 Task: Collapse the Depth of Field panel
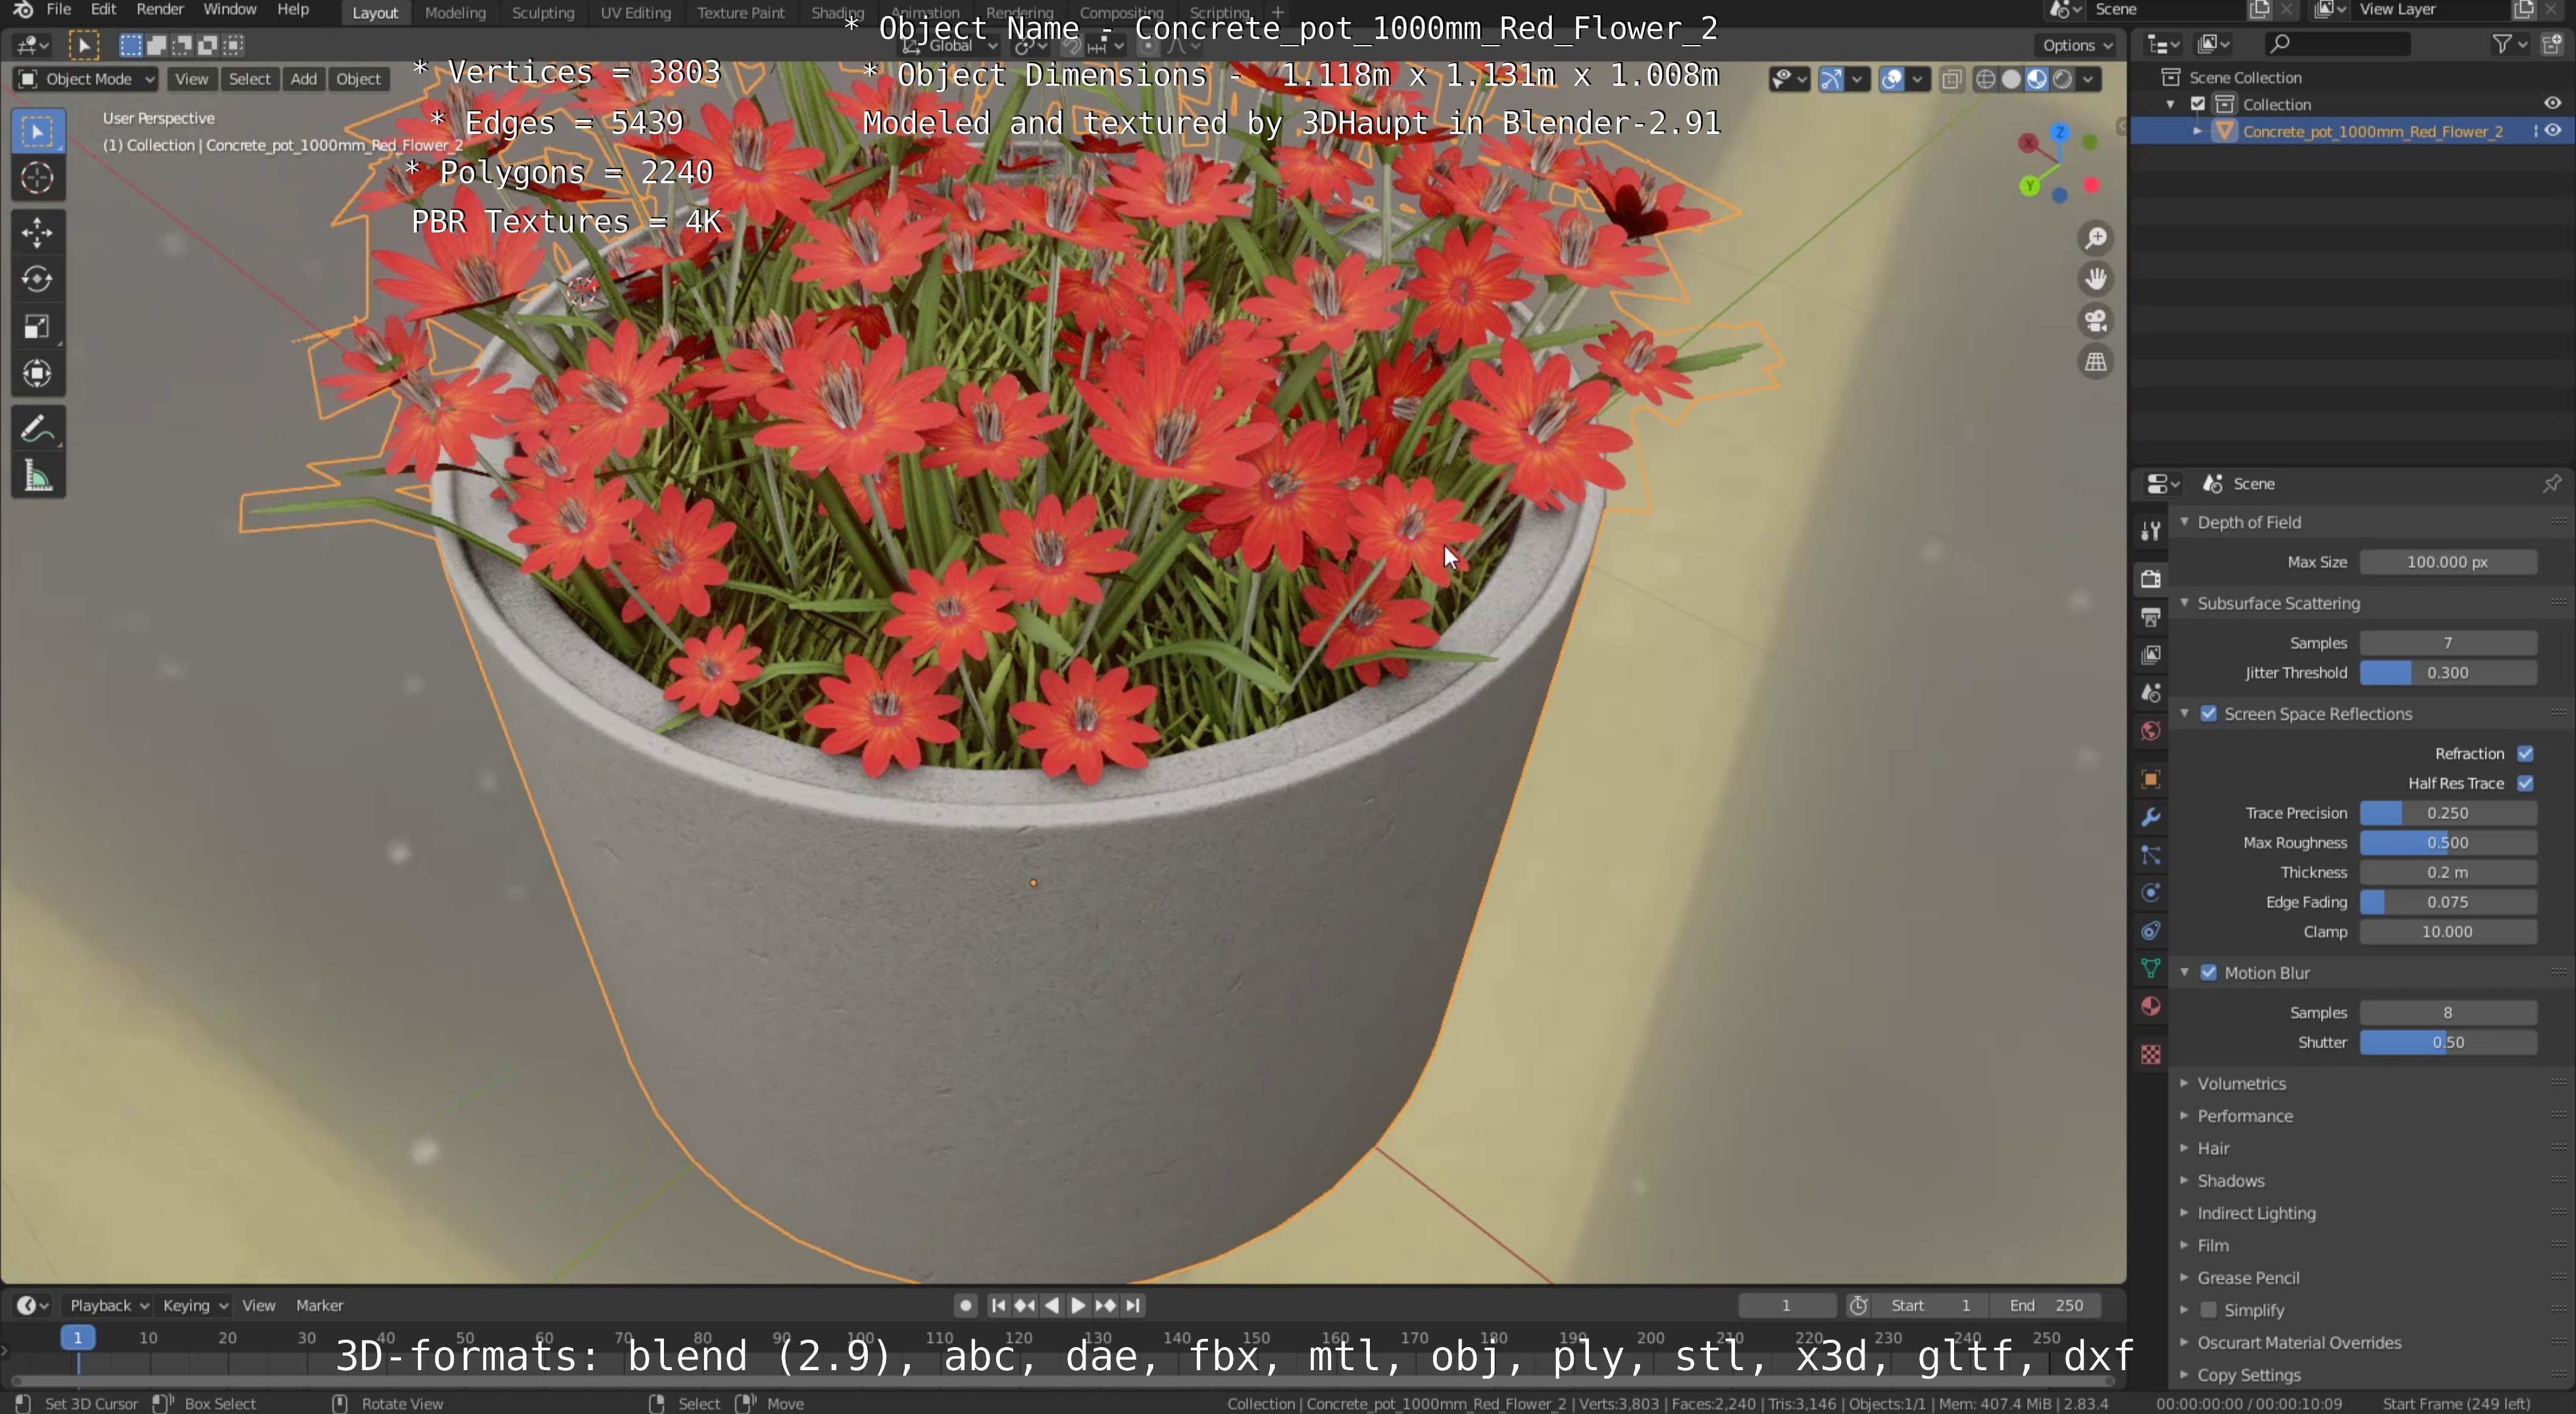pos(2248,522)
